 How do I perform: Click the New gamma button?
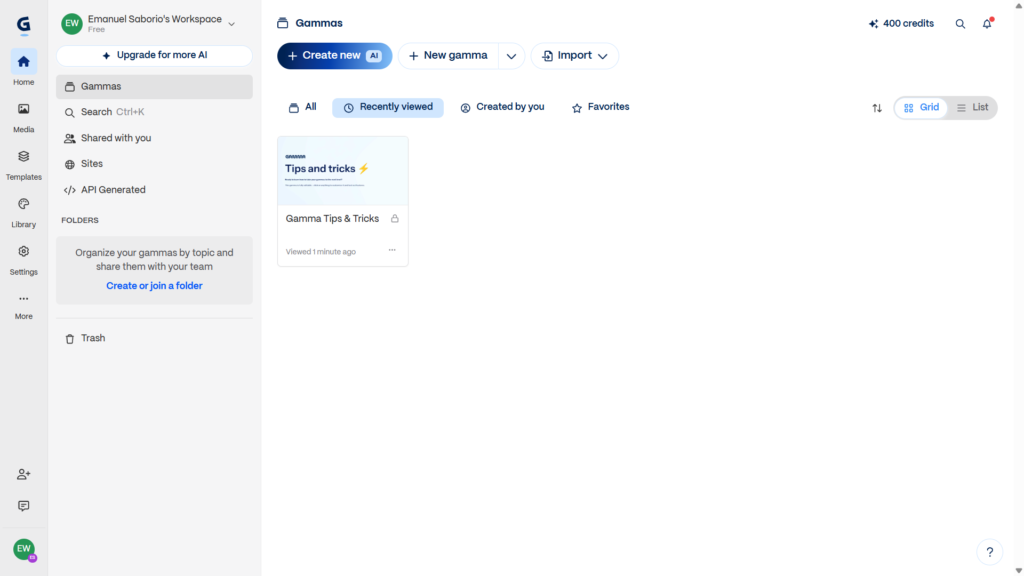tap(448, 56)
